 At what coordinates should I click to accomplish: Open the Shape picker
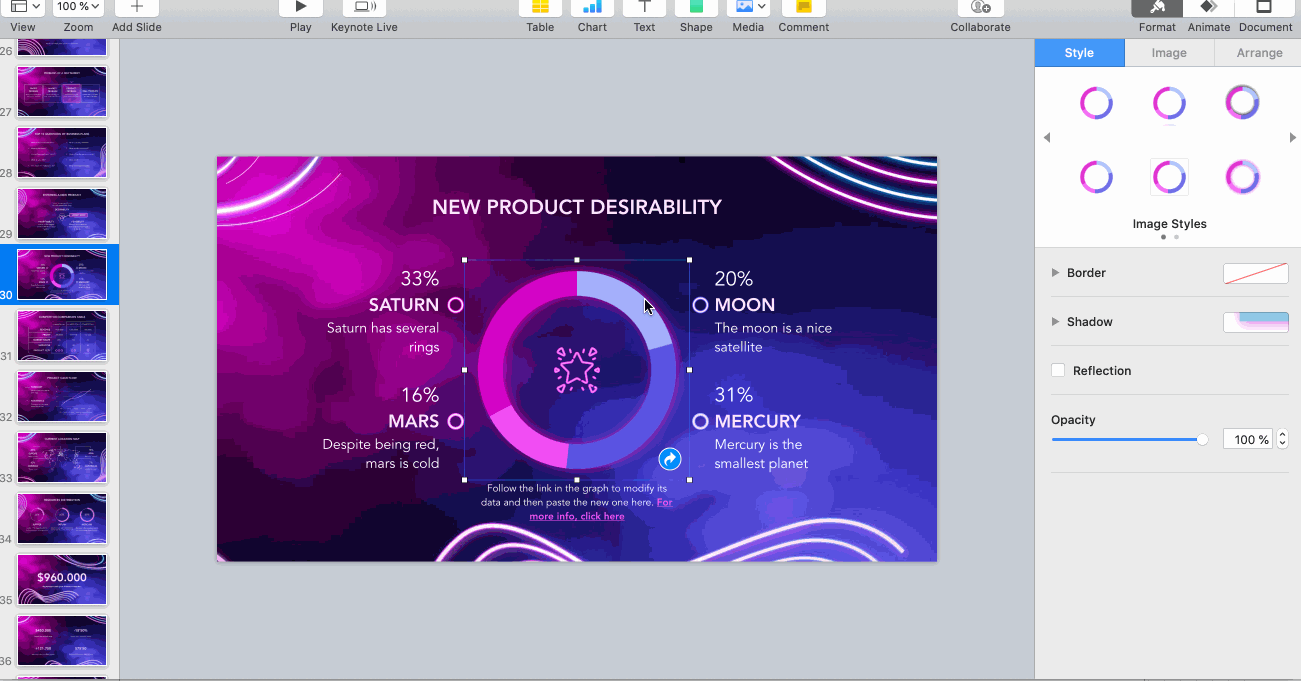point(696,8)
